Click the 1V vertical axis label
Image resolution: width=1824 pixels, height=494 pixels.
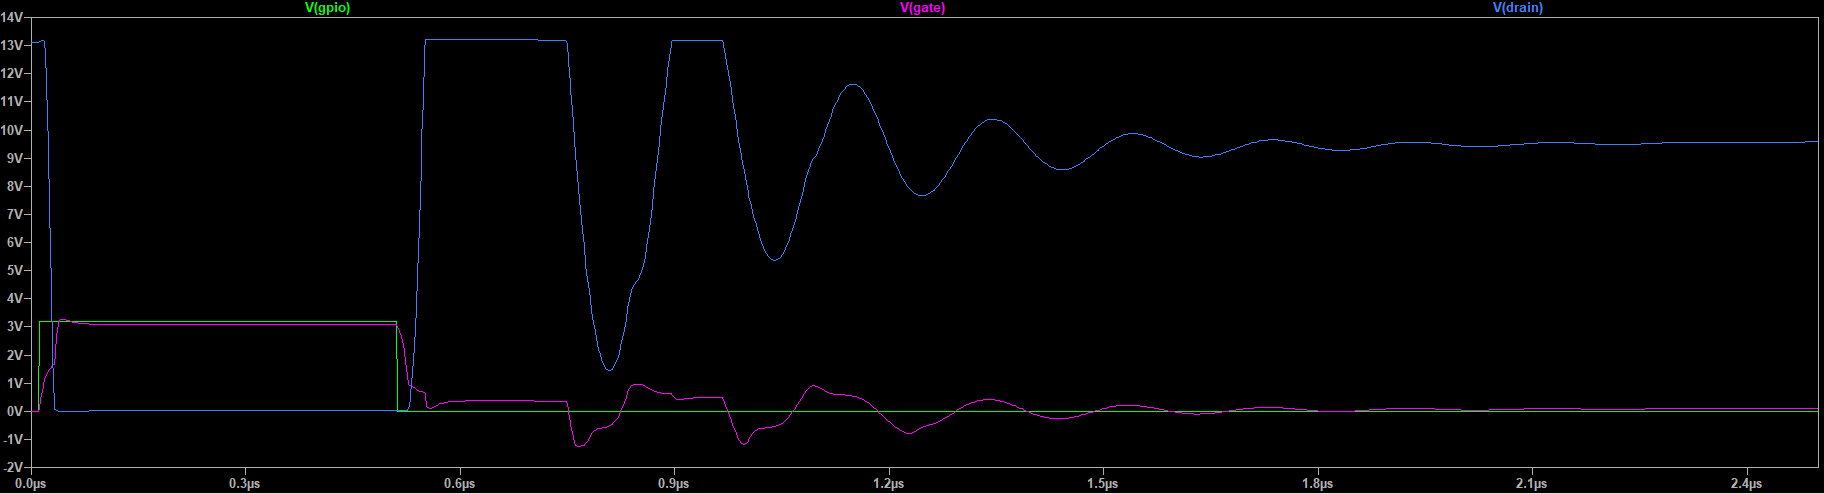click(15, 383)
